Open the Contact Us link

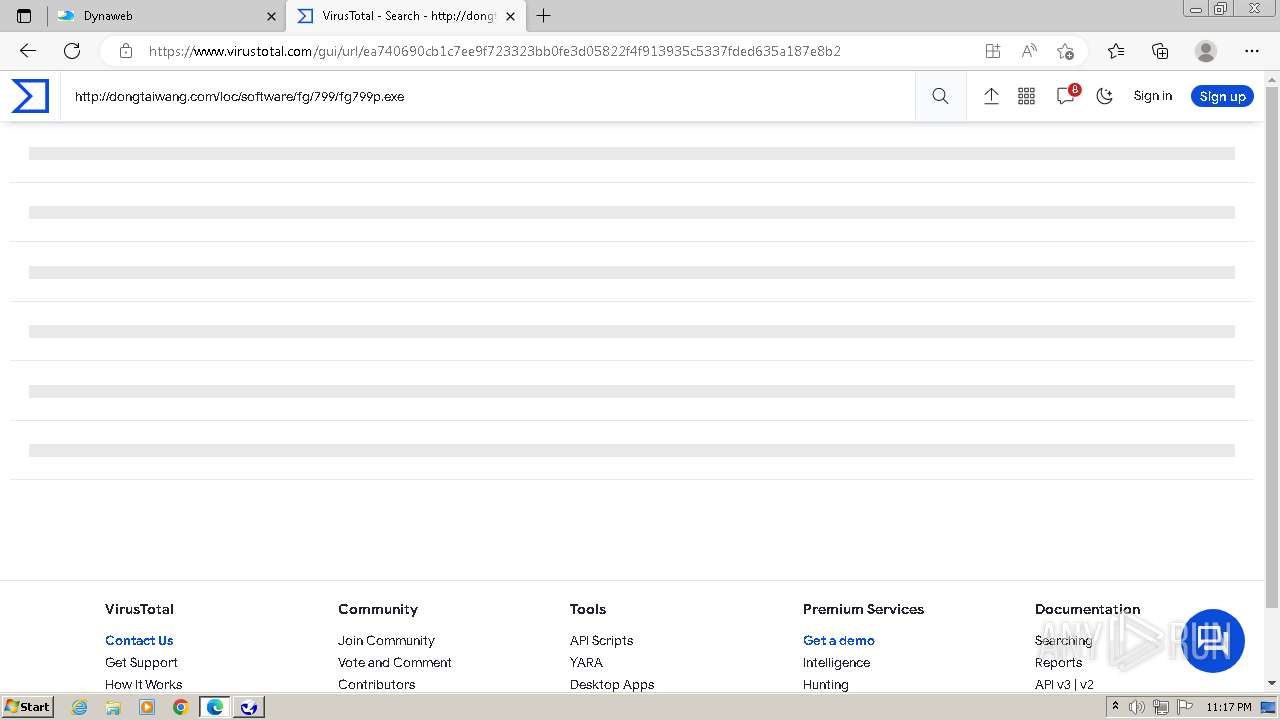click(x=139, y=640)
